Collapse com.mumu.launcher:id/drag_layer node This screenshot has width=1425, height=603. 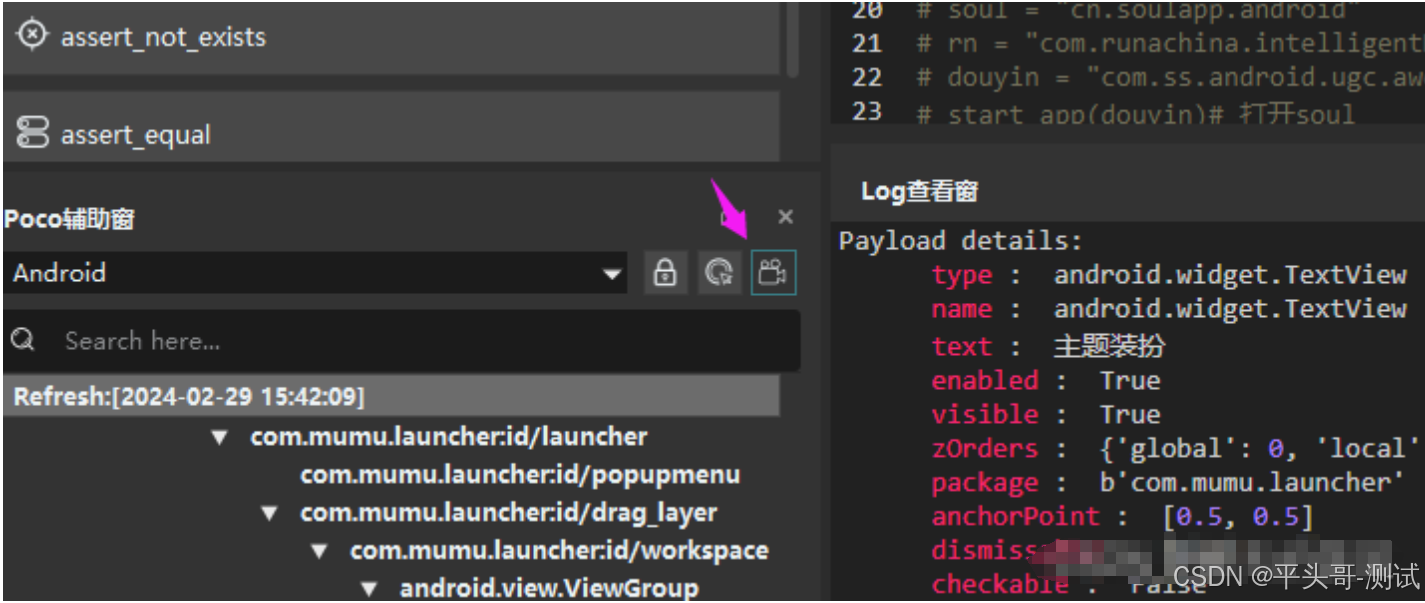click(x=269, y=513)
